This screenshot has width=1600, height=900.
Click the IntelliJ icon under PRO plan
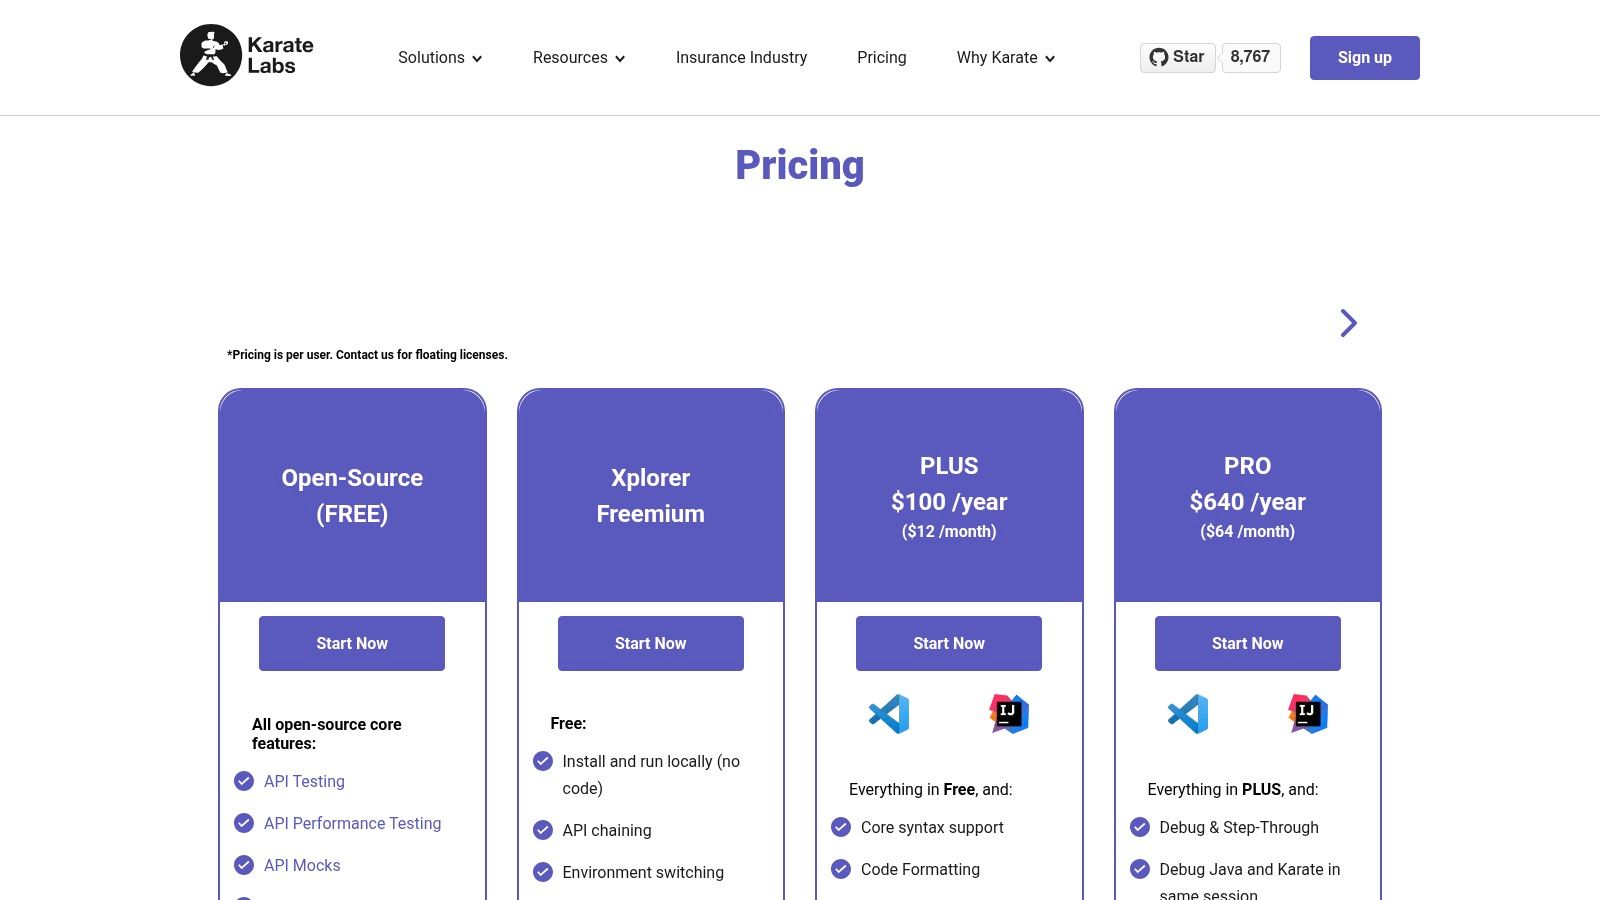coord(1307,714)
